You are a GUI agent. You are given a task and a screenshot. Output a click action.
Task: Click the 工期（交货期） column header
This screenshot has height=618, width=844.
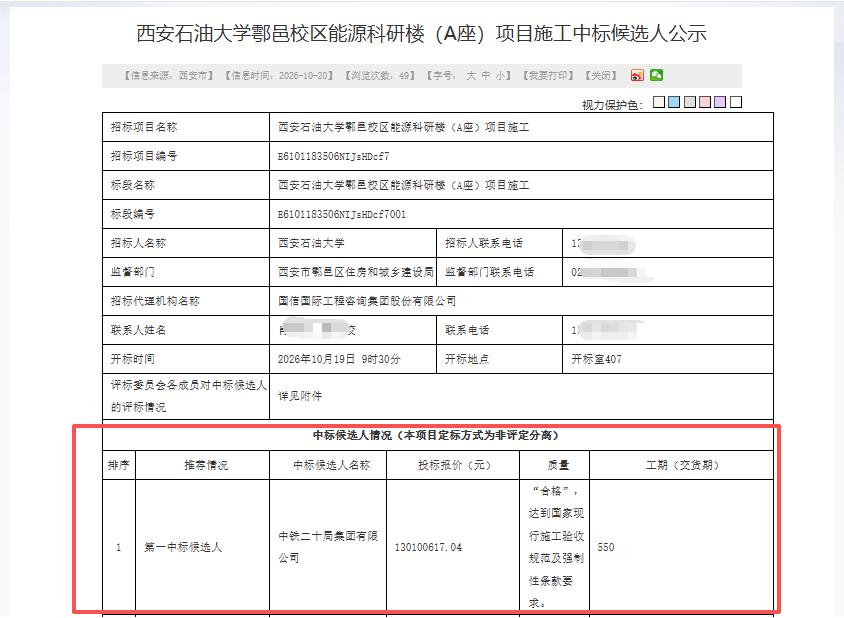[x=681, y=465]
